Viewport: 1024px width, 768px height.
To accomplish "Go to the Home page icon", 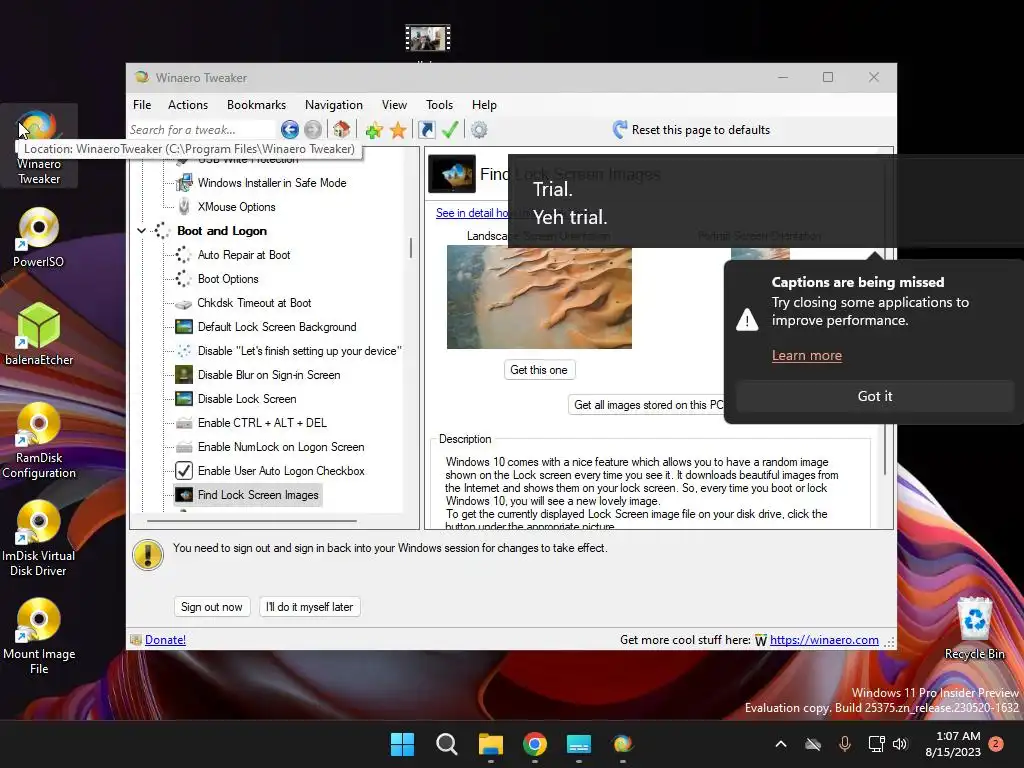I will click(342, 129).
